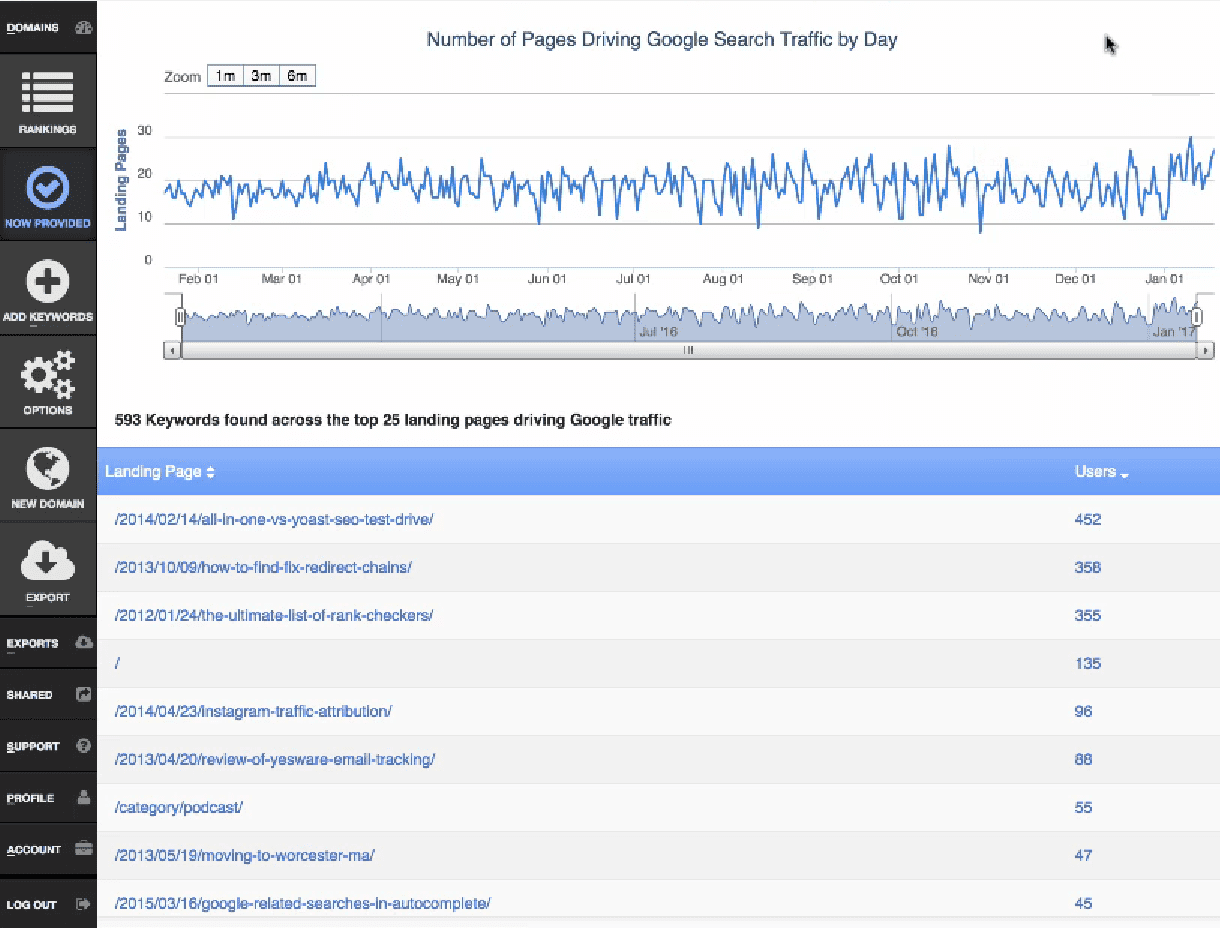Screen dimensions: 1220x928
Task: Click the left range handle of navigator
Action: tap(180, 317)
